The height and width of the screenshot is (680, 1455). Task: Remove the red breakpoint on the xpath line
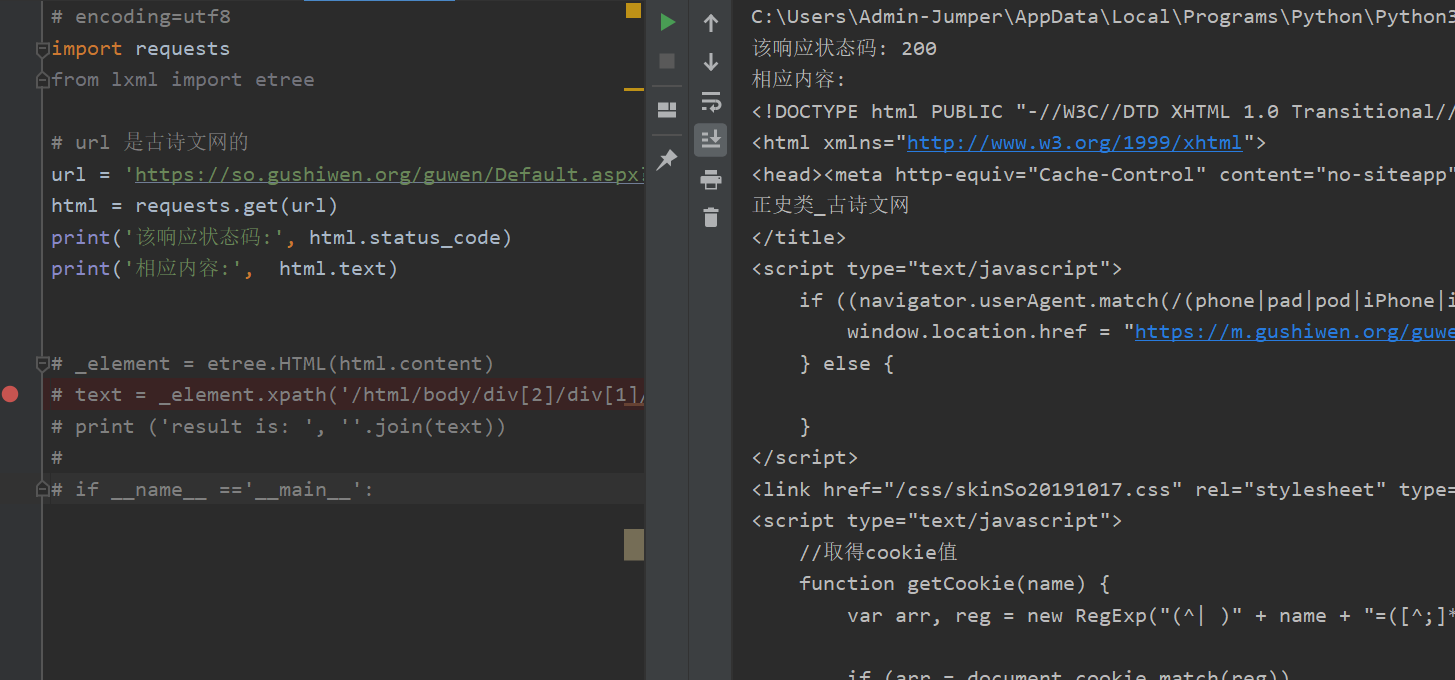point(10,394)
